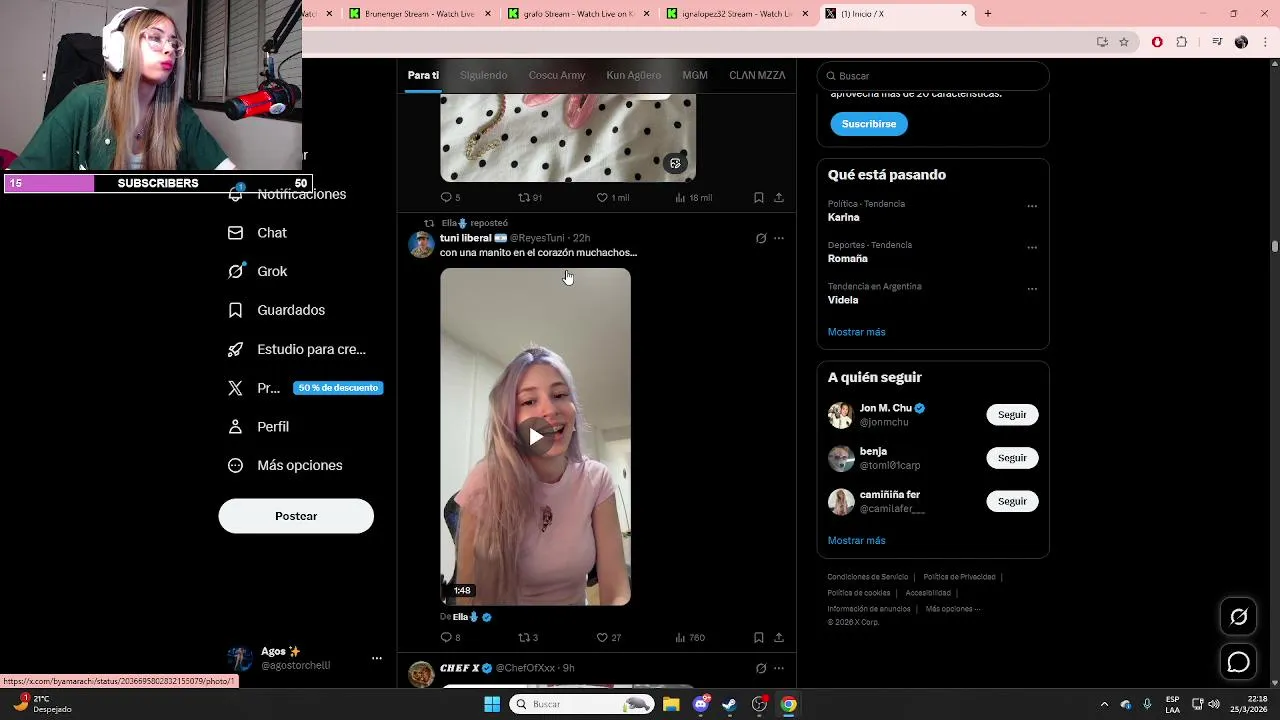The image size is (1280, 720).
Task: Open Condiciones de Servicio footer link
Action: pyautogui.click(x=868, y=577)
